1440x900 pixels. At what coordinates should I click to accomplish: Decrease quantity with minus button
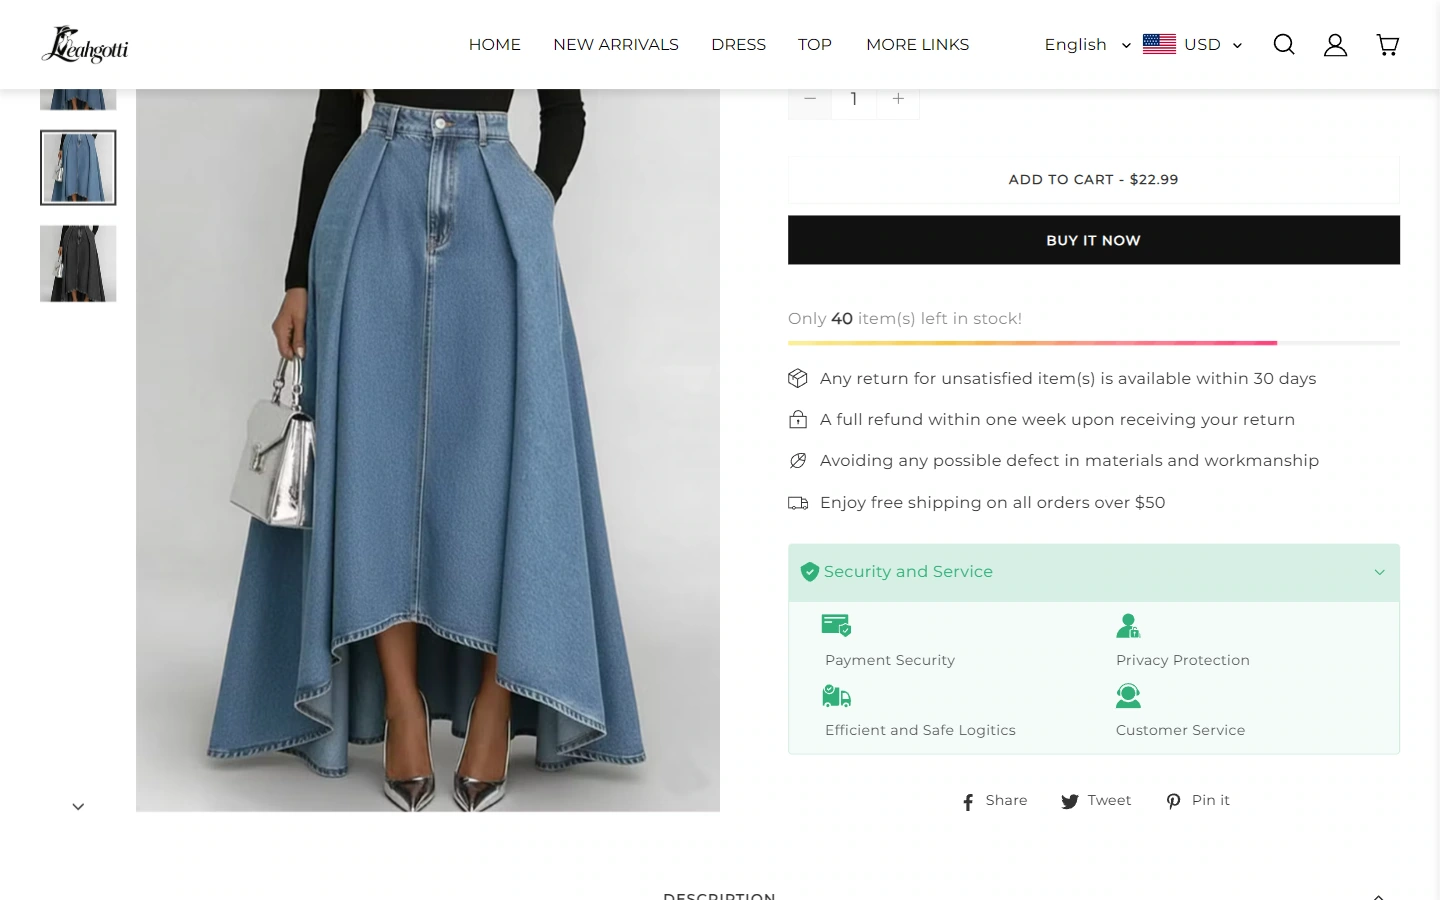pos(810,98)
